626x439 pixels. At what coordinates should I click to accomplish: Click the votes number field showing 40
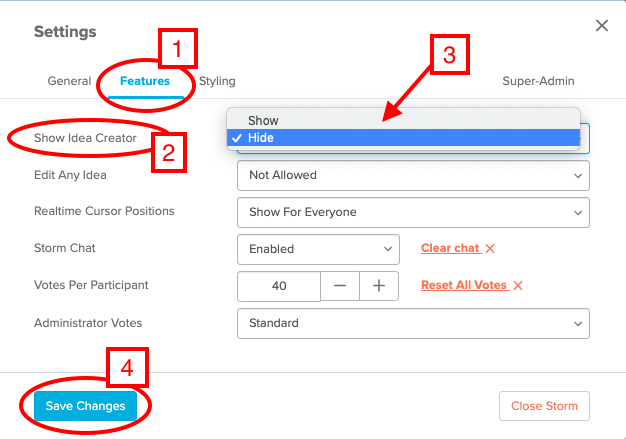tap(279, 286)
